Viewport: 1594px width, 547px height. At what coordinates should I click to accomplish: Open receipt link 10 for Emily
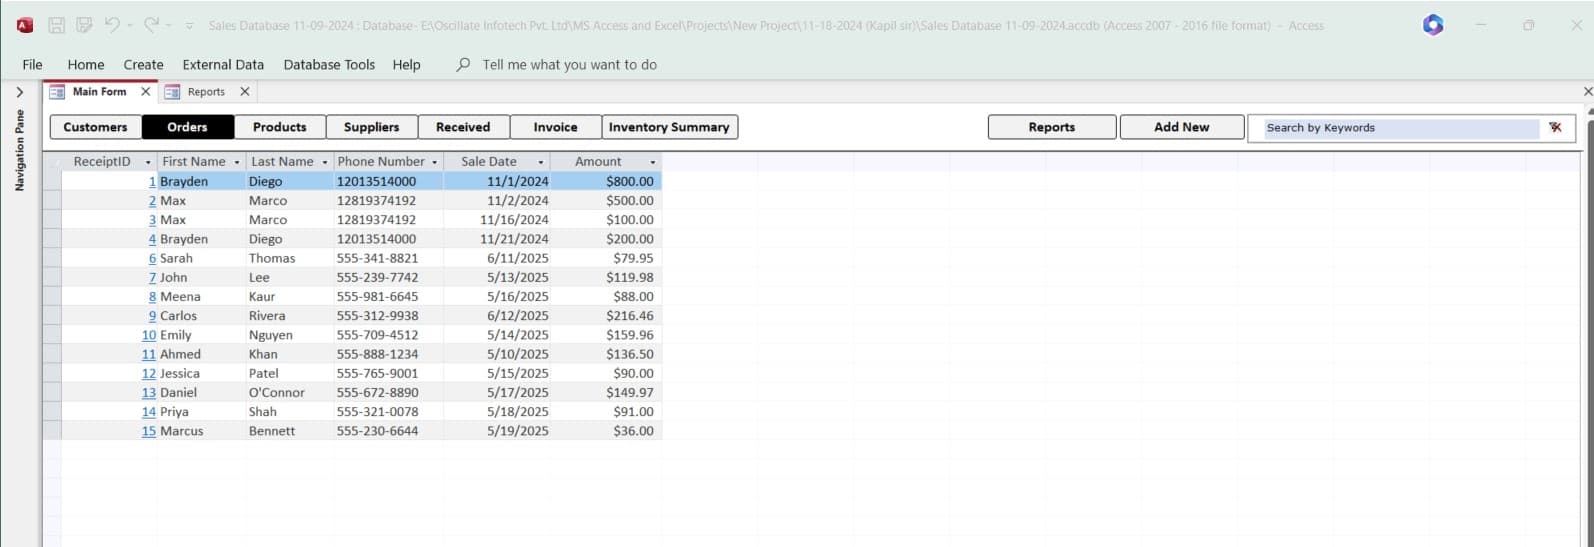pyautogui.click(x=149, y=335)
